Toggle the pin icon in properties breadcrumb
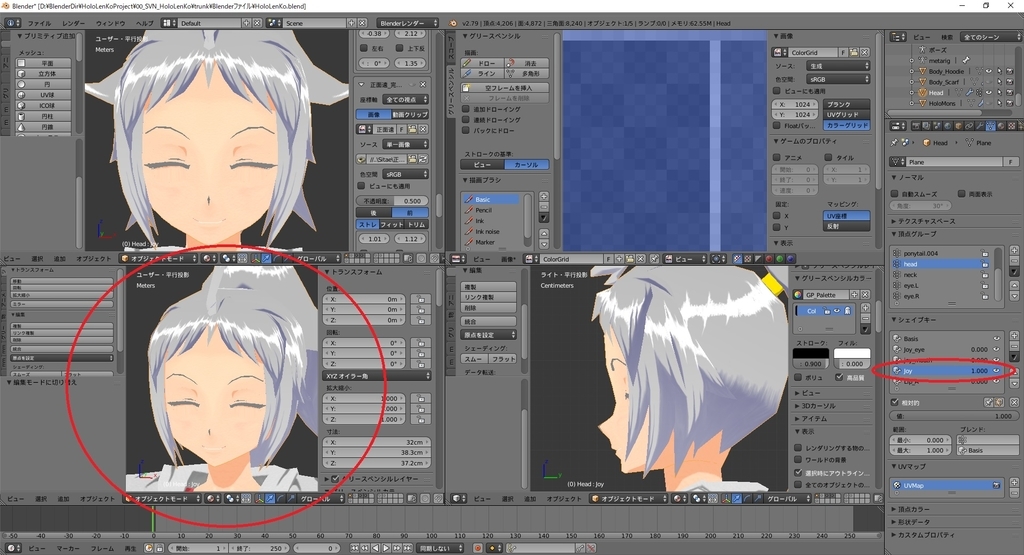This screenshot has height=555, width=1024. (894, 142)
